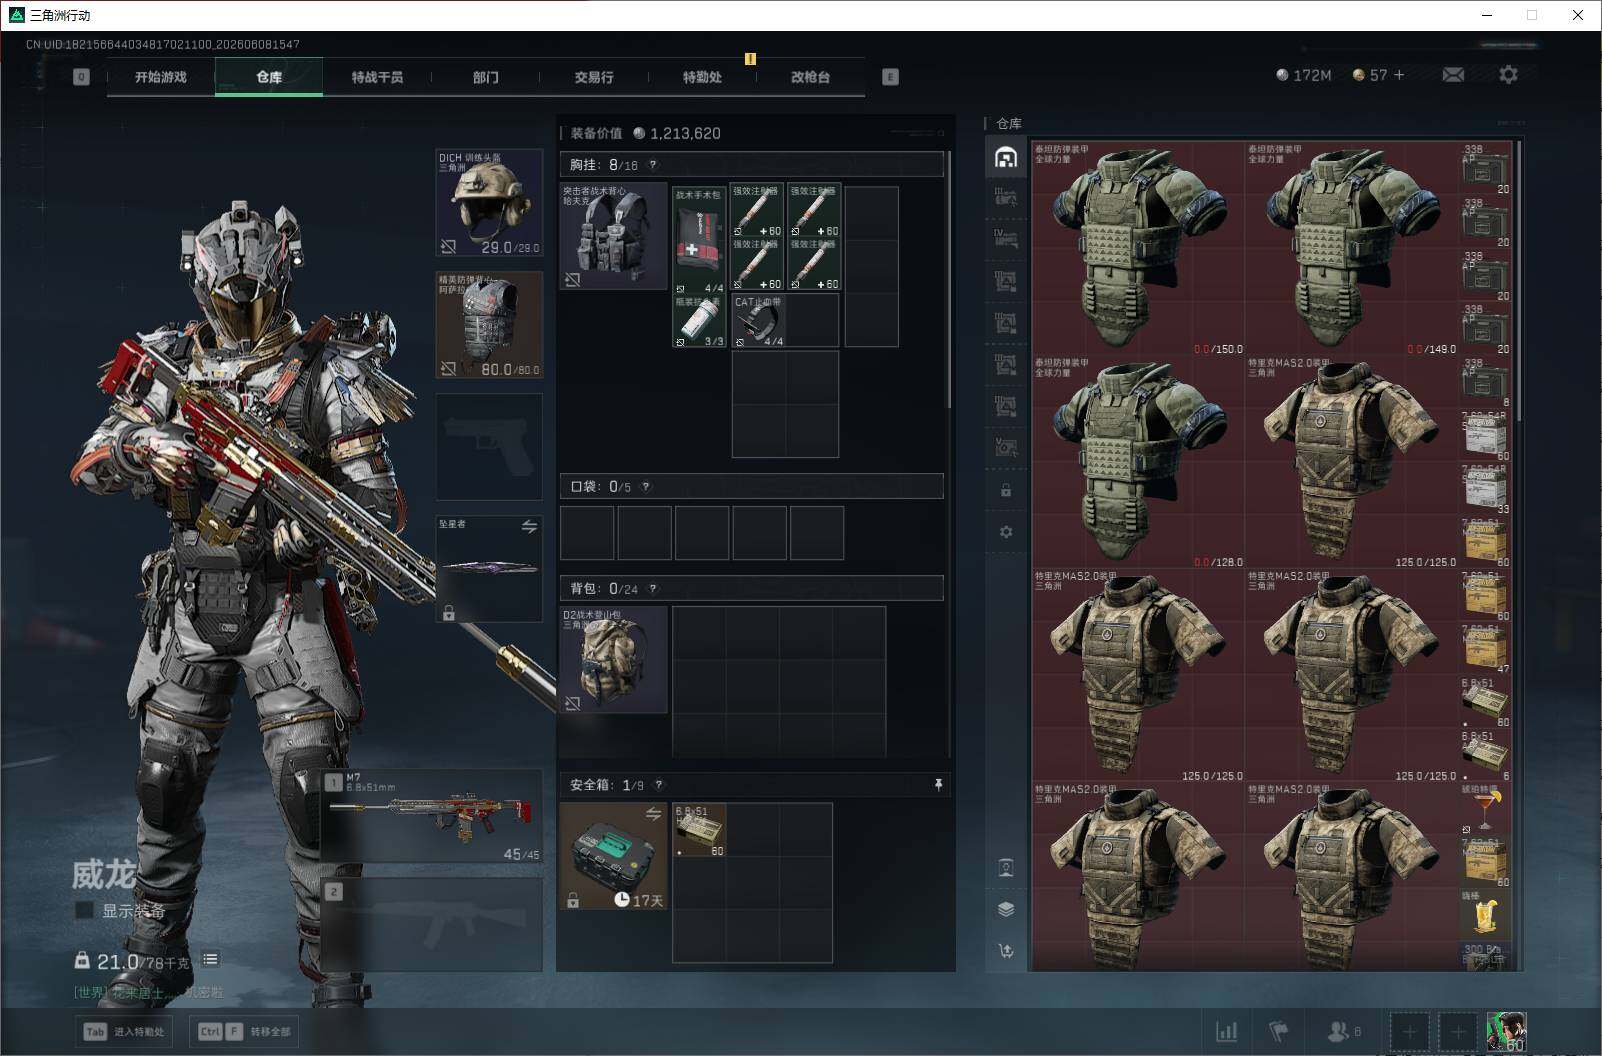Select the main stash icon in sidebar
The width and height of the screenshot is (1602, 1056).
(1006, 157)
